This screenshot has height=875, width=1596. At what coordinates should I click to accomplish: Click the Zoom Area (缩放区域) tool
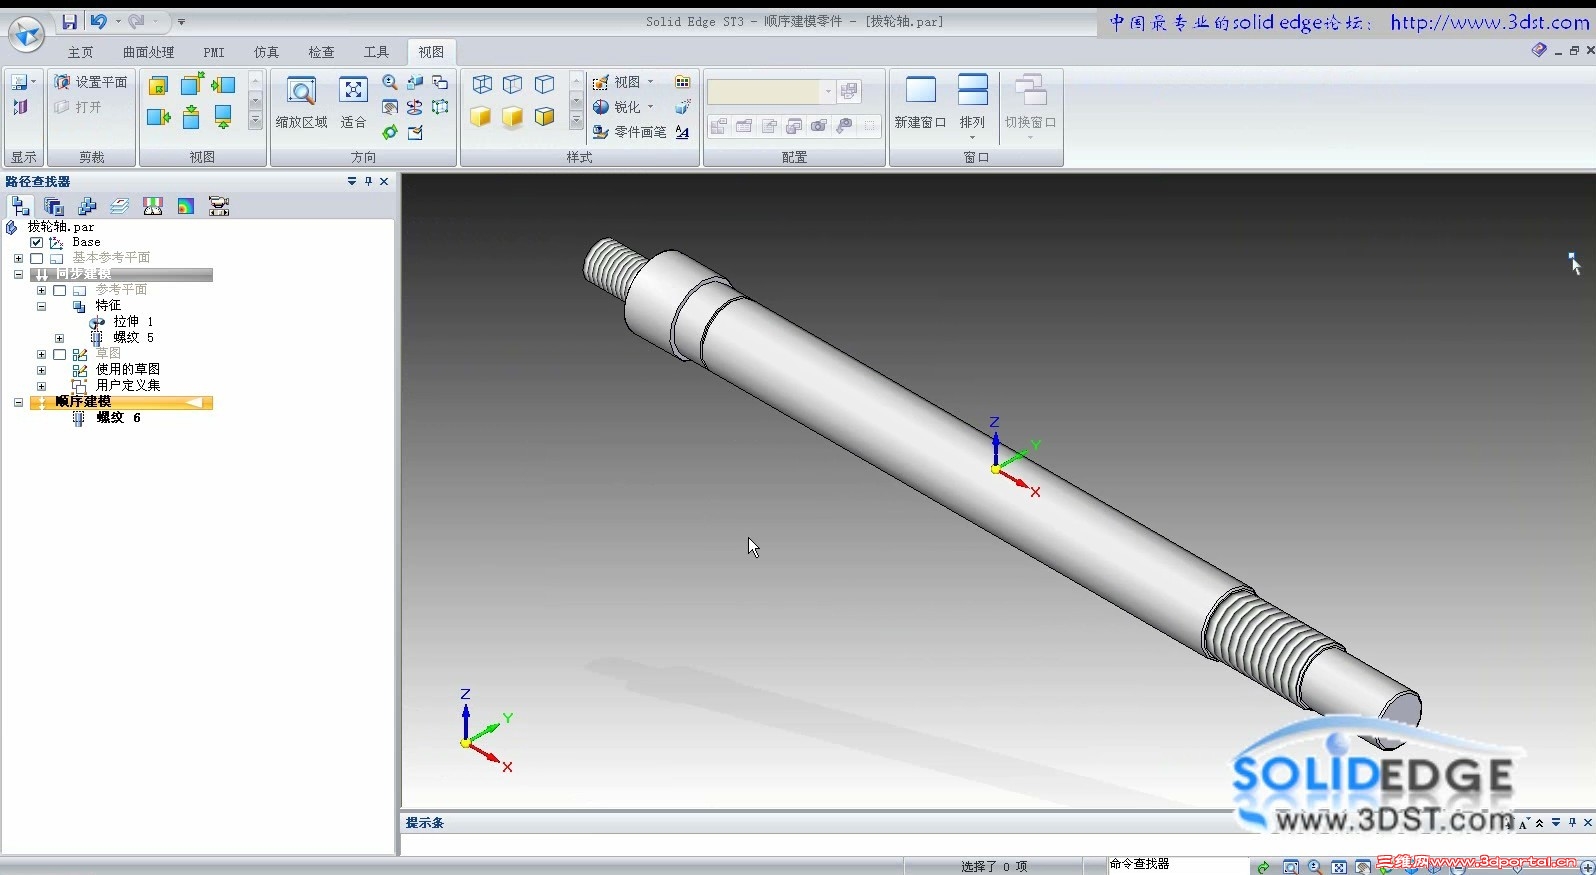[301, 103]
